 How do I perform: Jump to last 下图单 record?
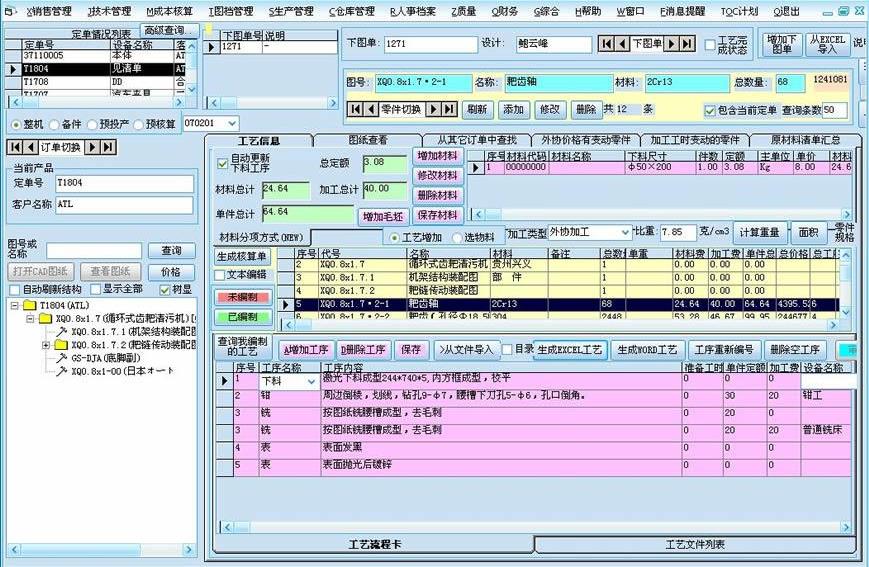(686, 44)
